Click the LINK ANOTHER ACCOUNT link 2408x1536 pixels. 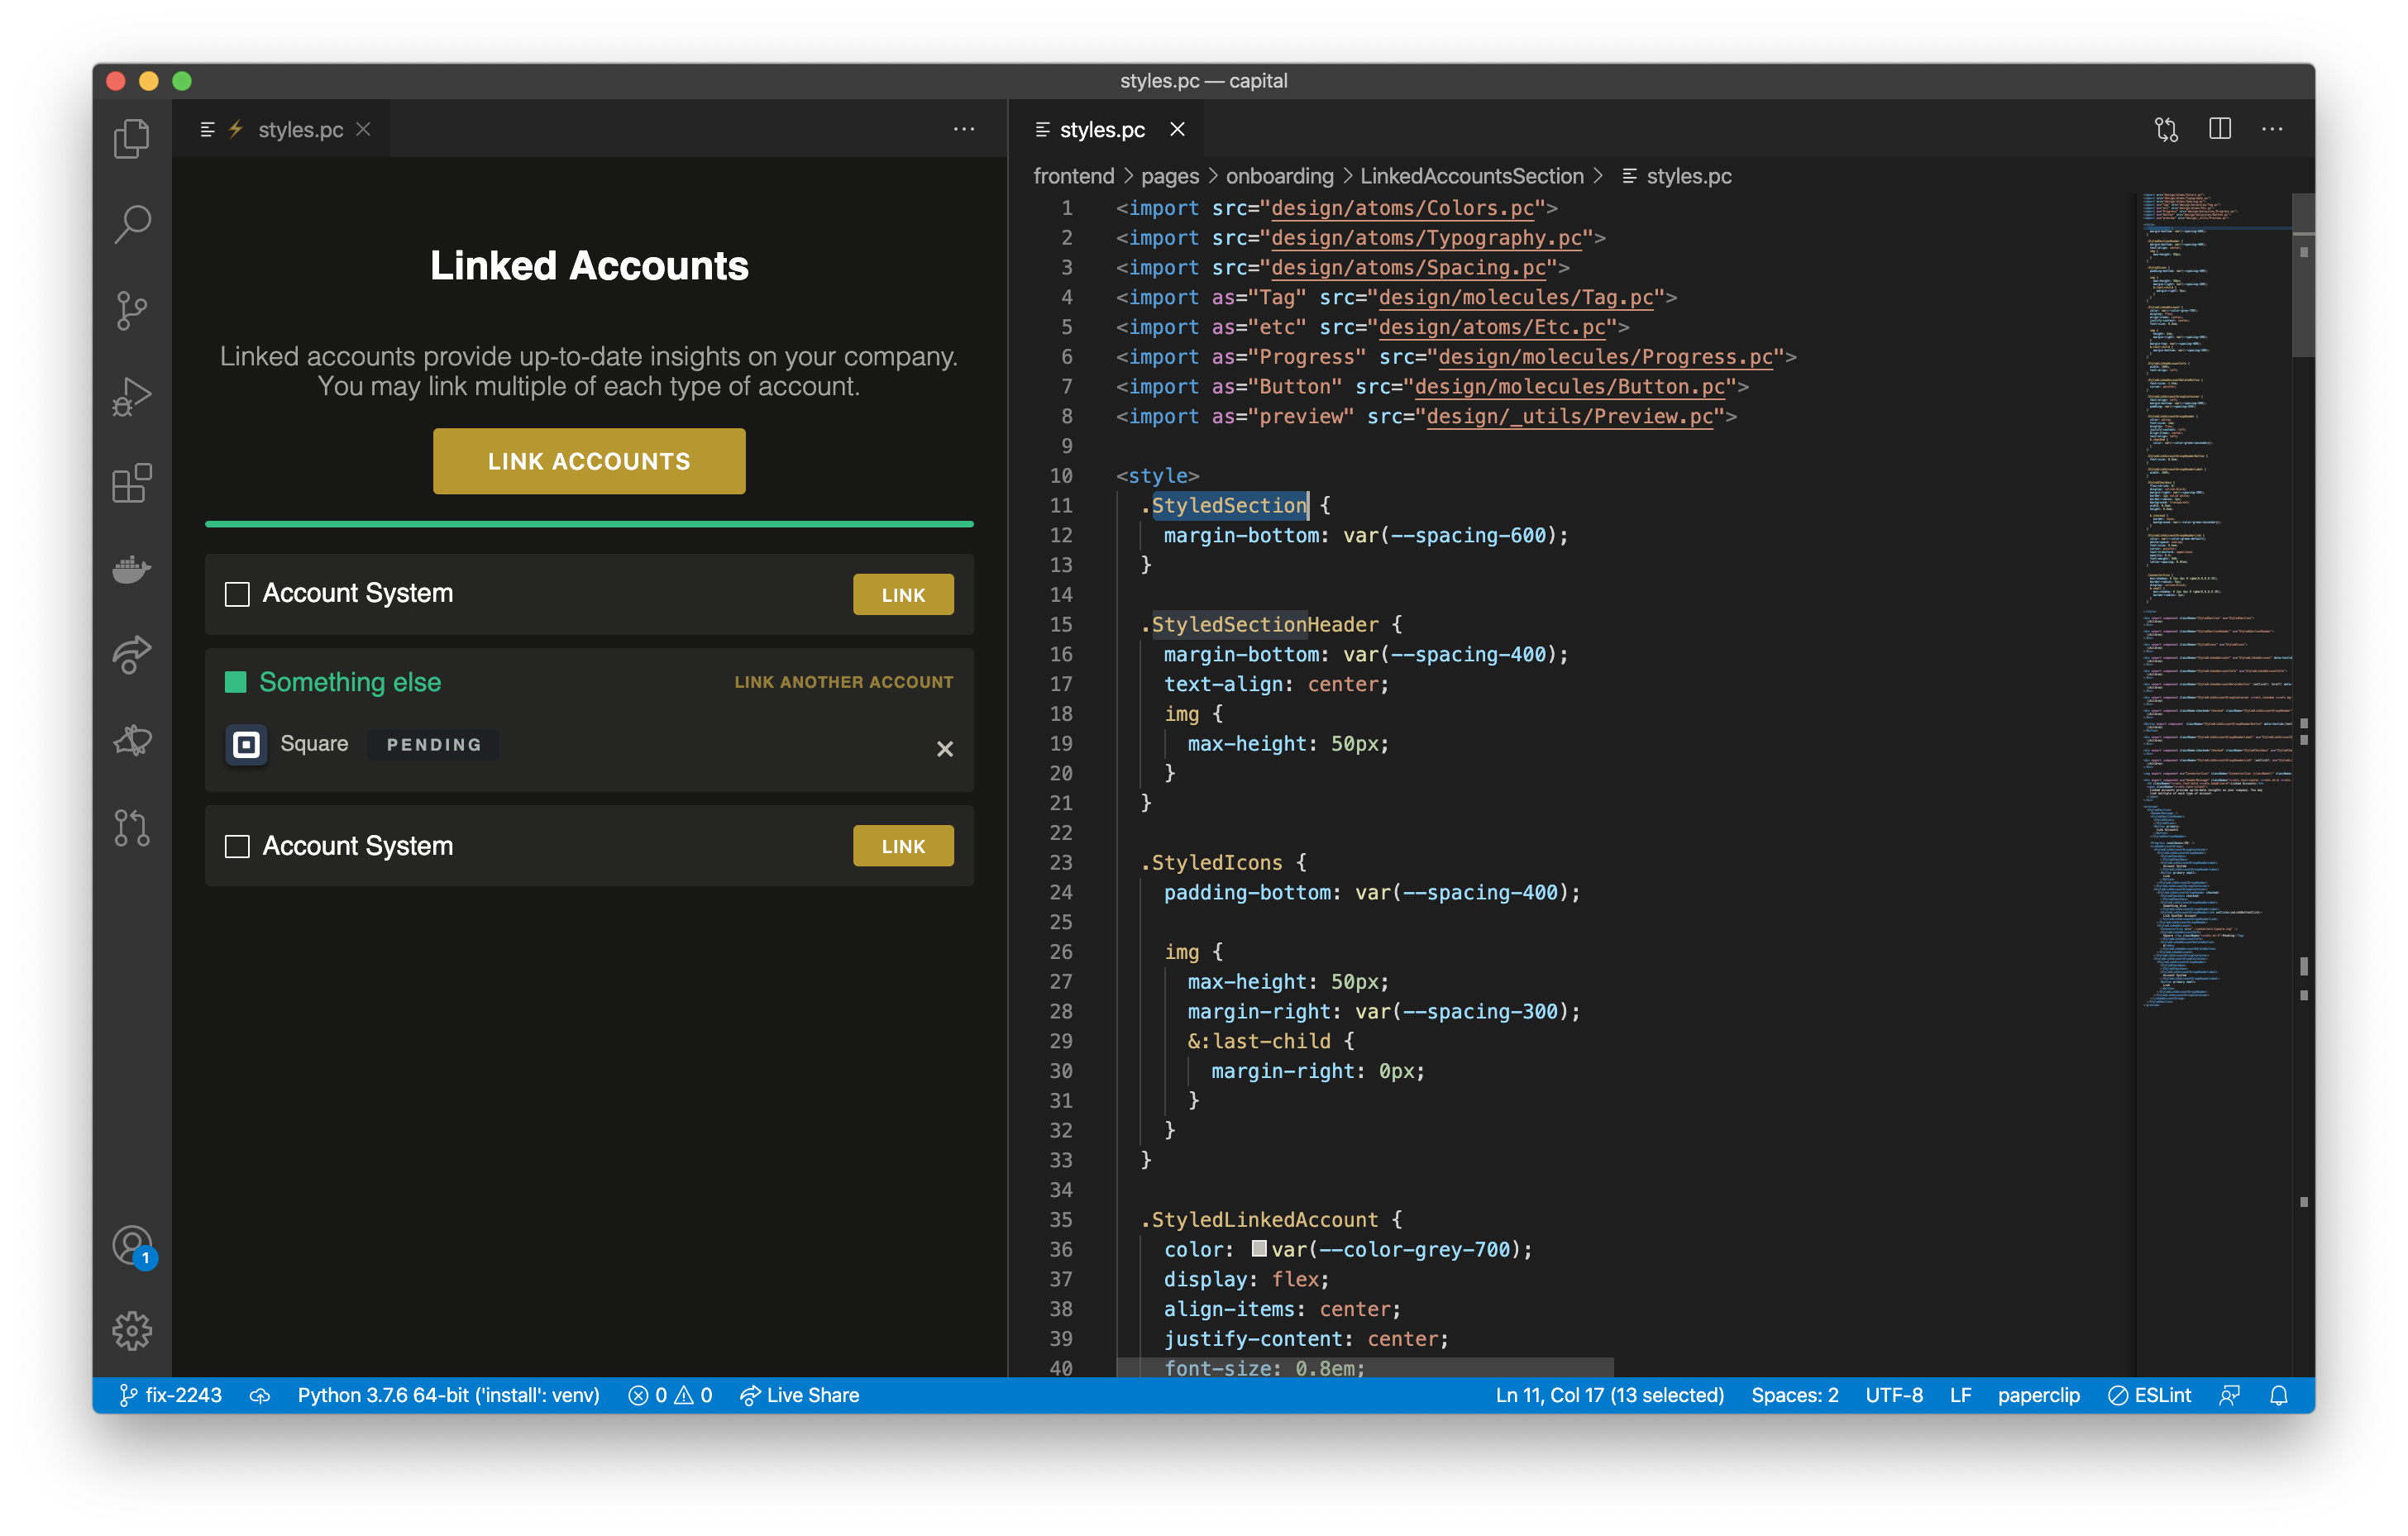(x=843, y=682)
